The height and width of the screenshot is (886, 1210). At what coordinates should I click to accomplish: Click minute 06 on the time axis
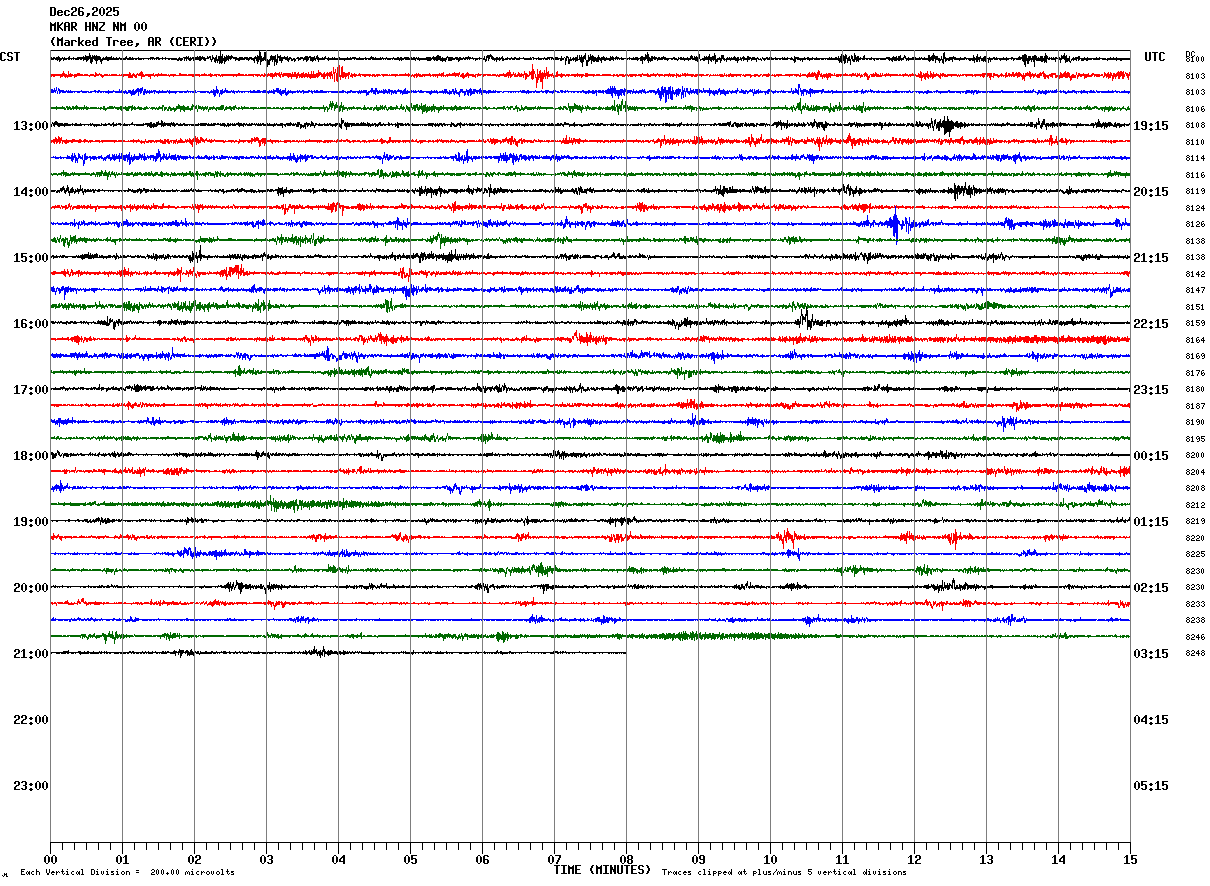click(482, 859)
